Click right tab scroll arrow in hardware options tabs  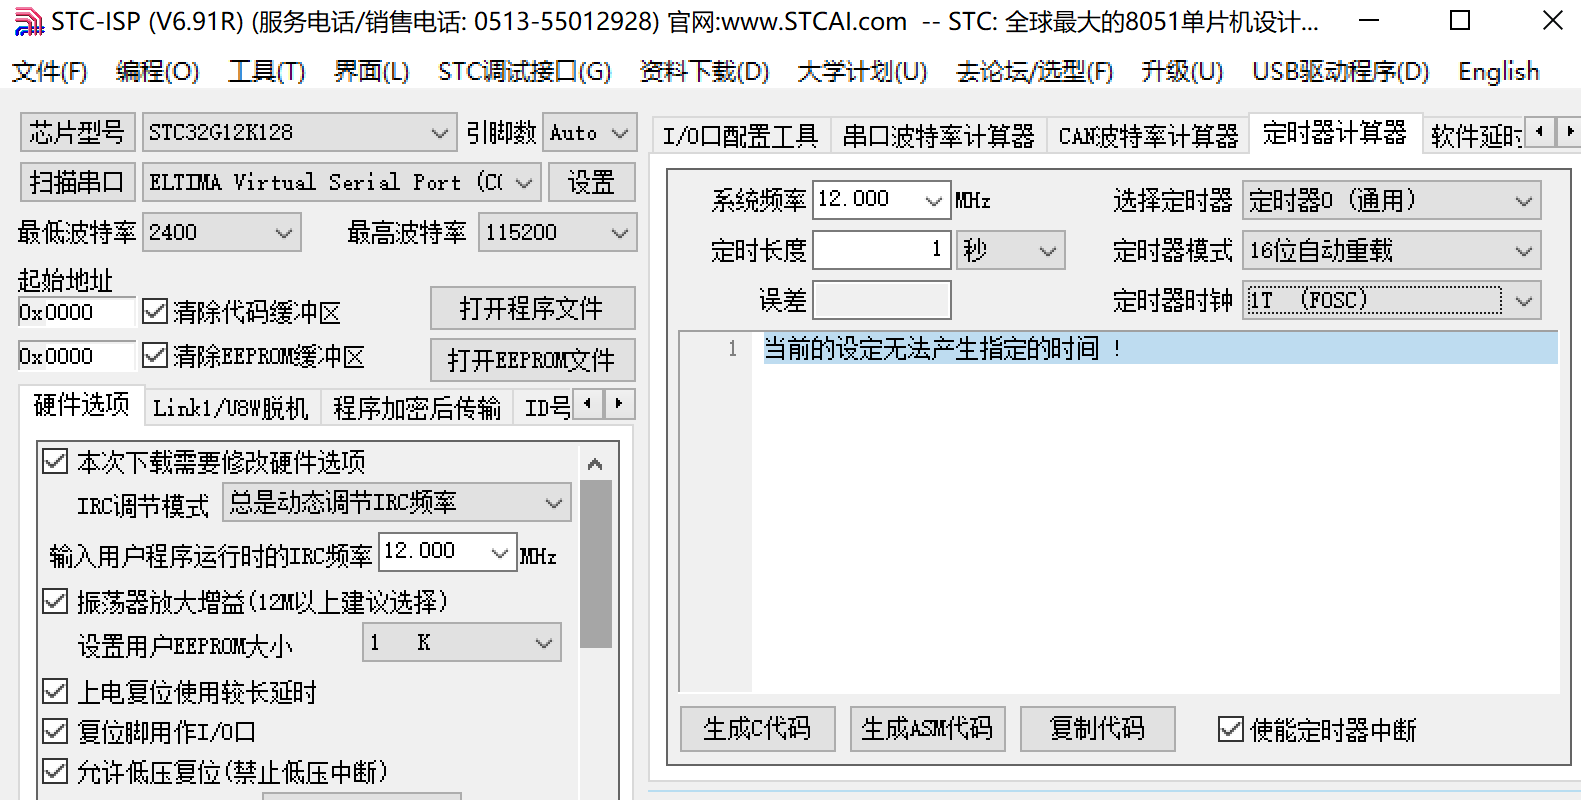click(x=619, y=403)
